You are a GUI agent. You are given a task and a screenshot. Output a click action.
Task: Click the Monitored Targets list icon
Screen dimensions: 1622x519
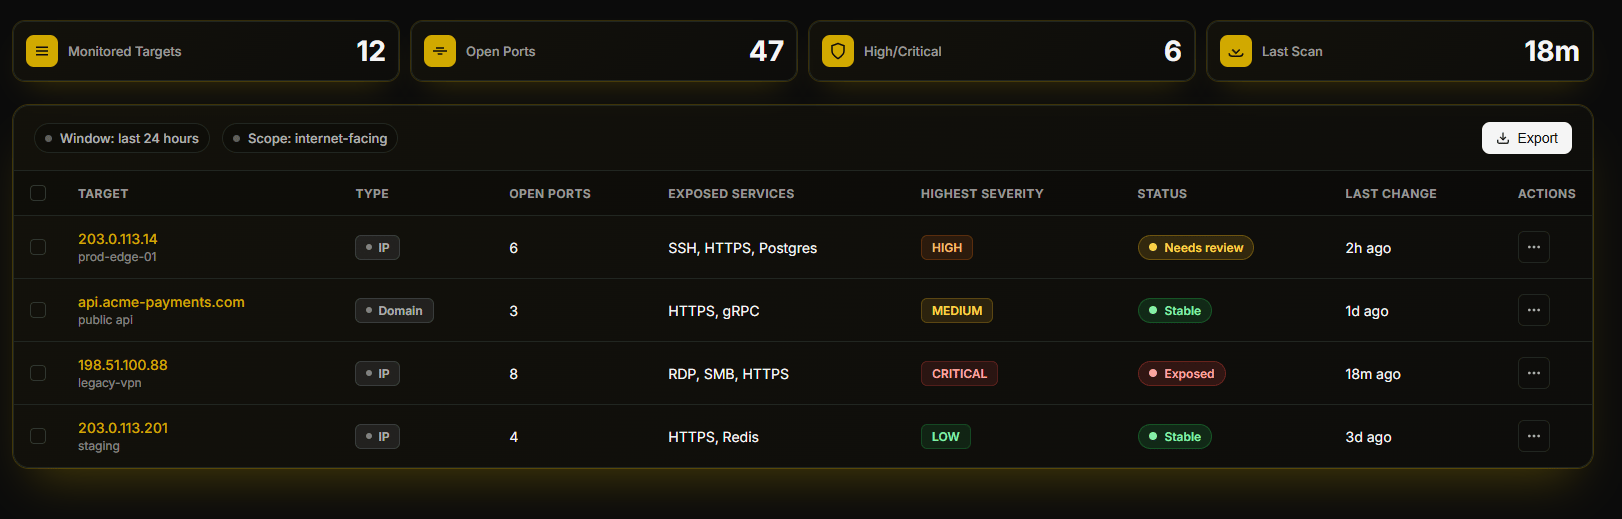click(x=42, y=51)
